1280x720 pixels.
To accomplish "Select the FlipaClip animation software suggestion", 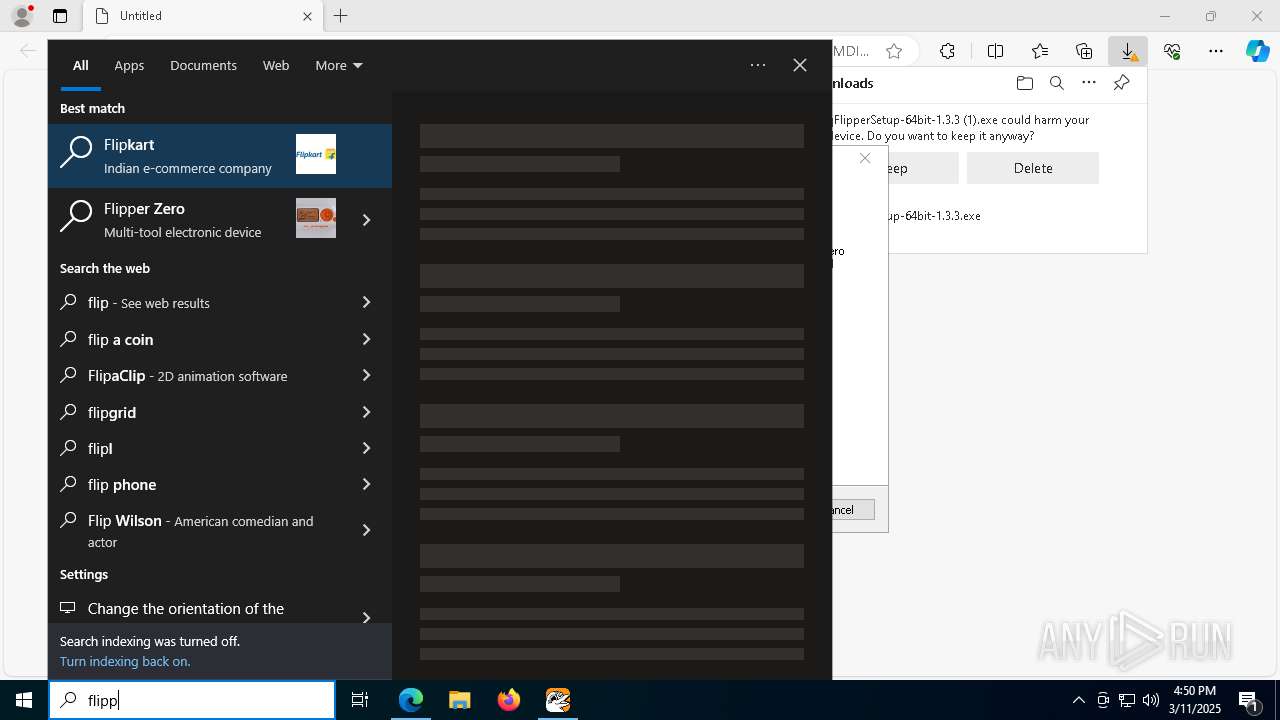I will tap(196, 375).
